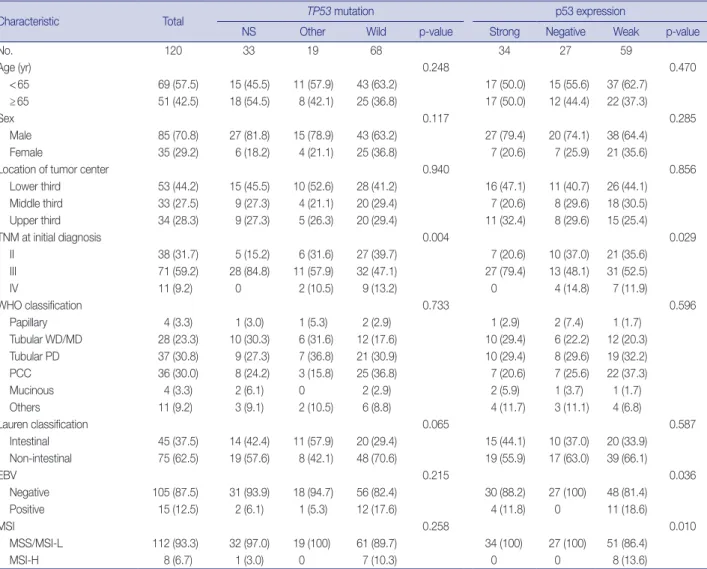Click the 'Total' column header
707x569 pixels.
point(173,22)
